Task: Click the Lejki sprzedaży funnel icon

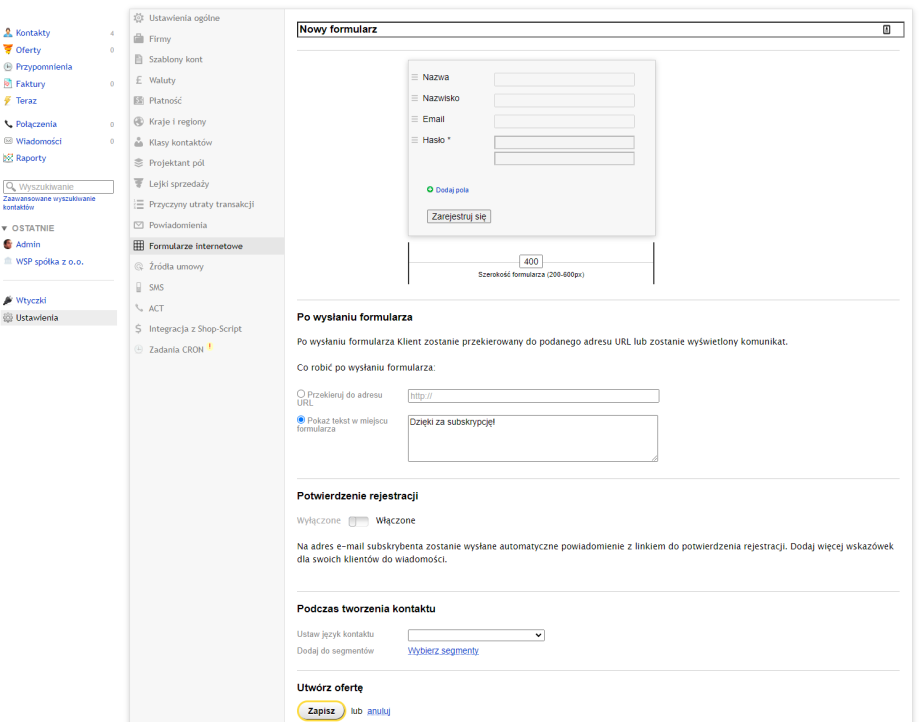Action: coord(139,184)
